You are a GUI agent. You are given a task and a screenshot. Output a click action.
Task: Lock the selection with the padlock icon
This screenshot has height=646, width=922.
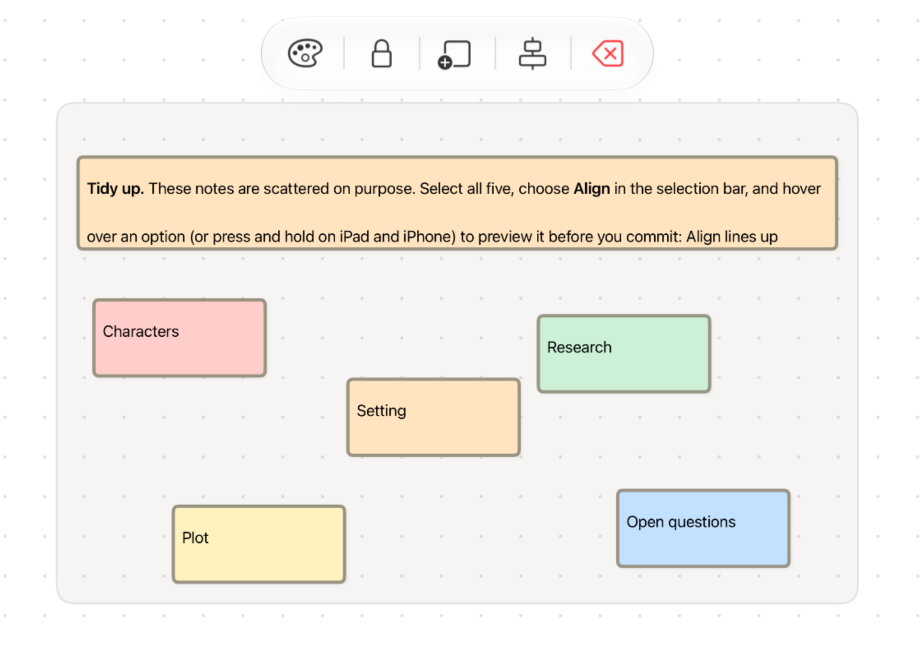click(382, 53)
